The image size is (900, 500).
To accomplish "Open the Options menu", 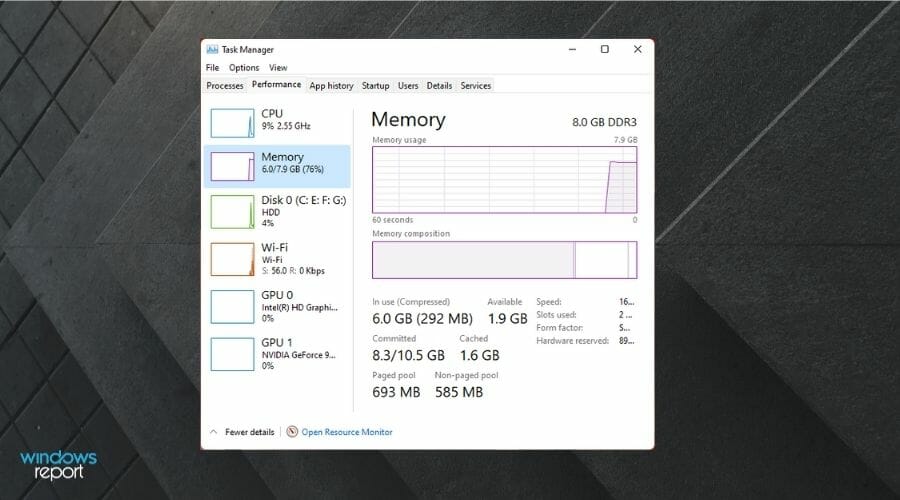I will pos(244,68).
